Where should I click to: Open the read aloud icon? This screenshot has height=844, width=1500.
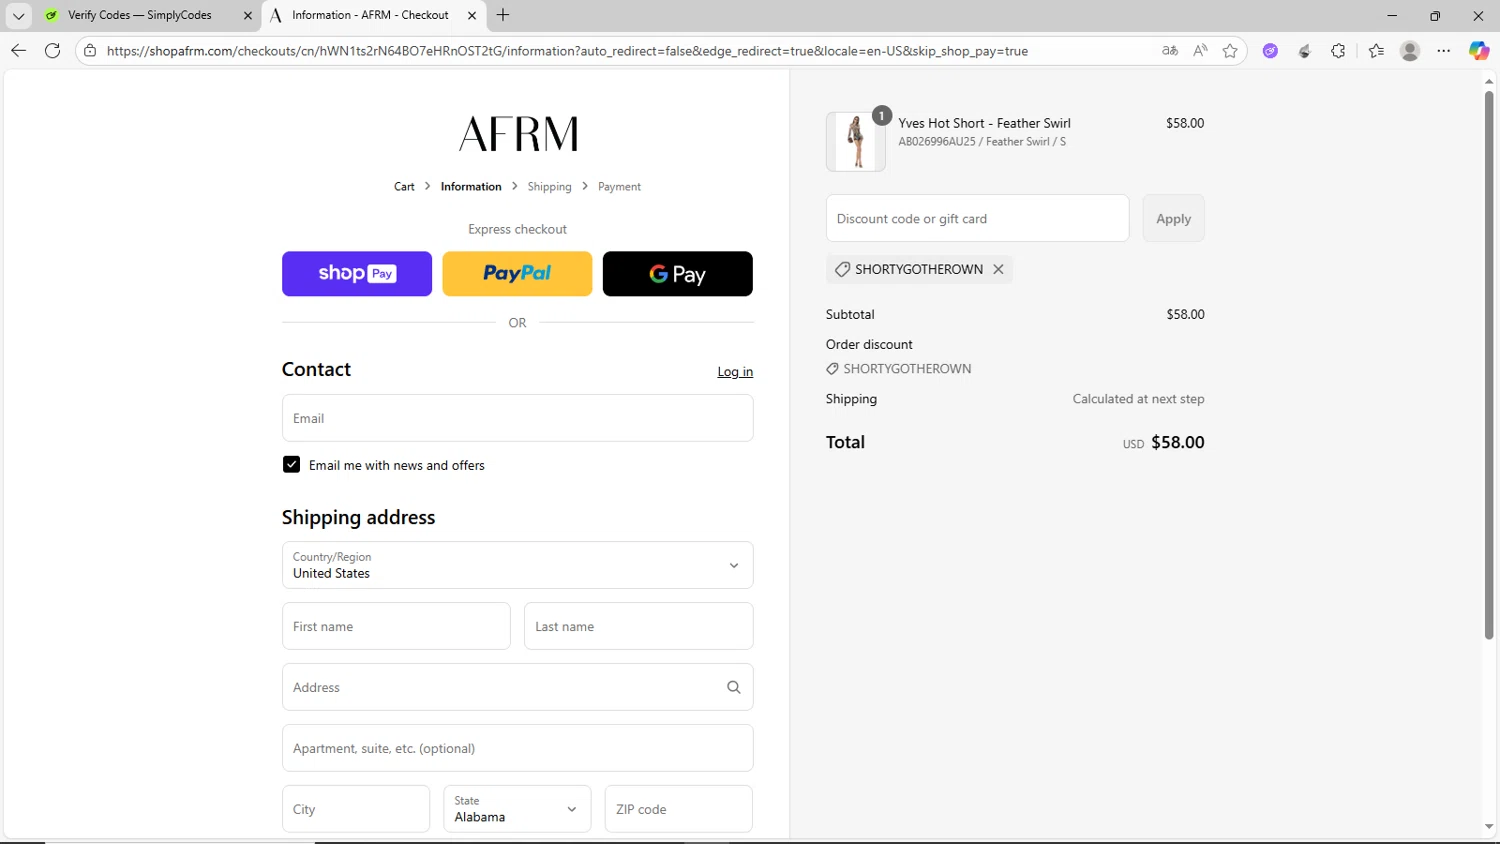[x=1200, y=51]
